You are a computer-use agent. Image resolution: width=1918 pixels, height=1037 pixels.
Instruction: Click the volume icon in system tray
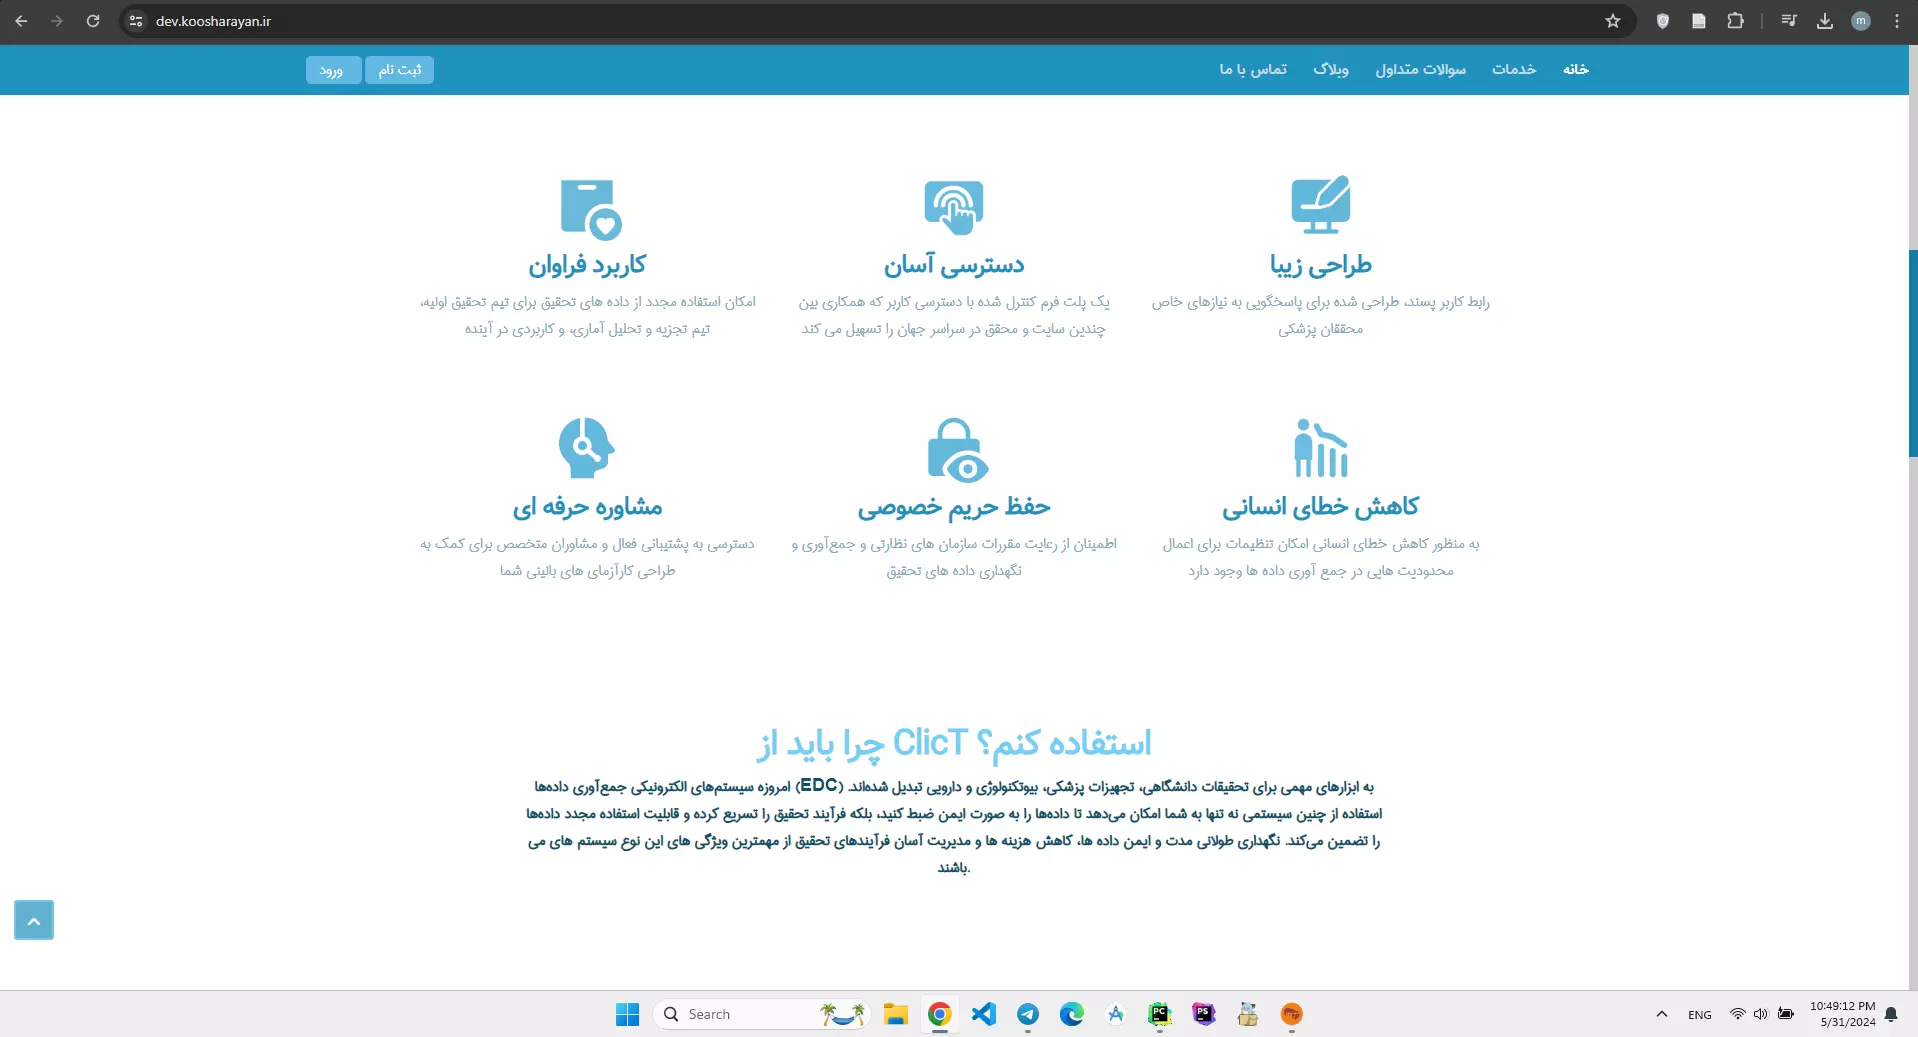click(x=1761, y=1014)
